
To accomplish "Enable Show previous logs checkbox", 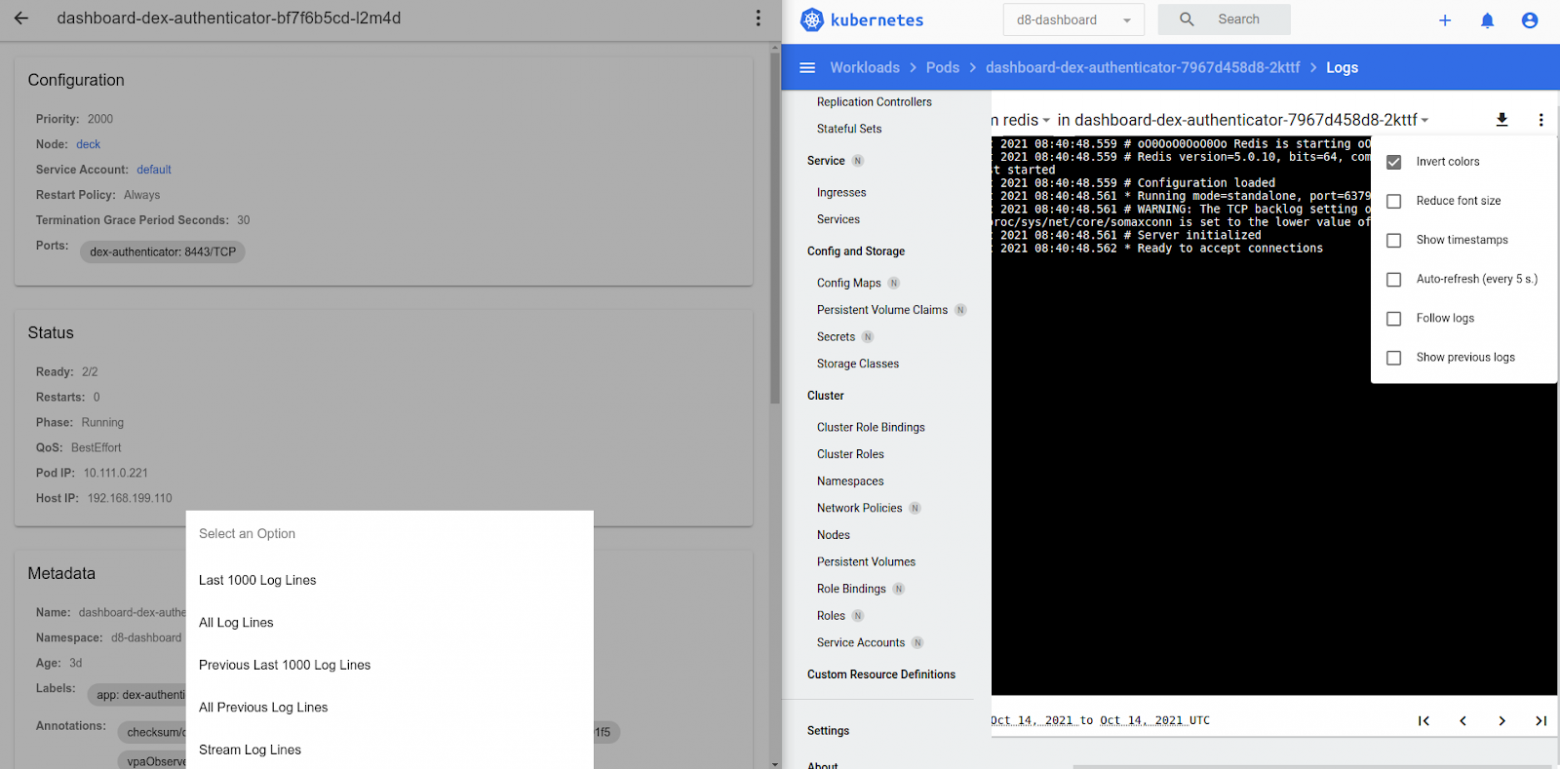I will 1394,357.
